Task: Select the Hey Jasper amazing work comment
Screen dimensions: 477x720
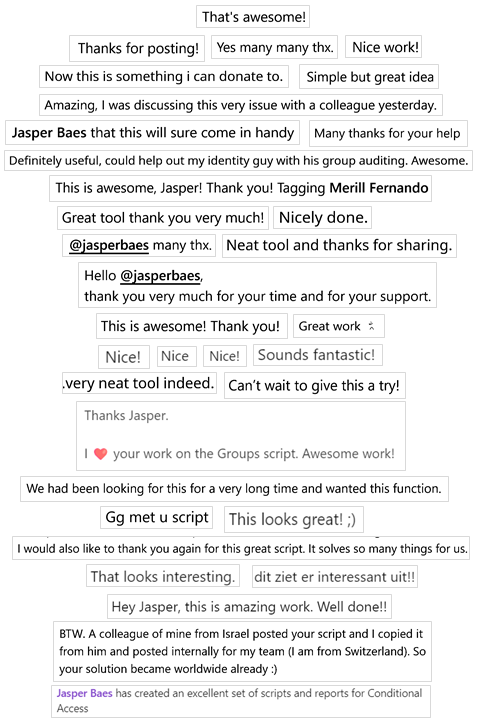Action: click(x=249, y=607)
